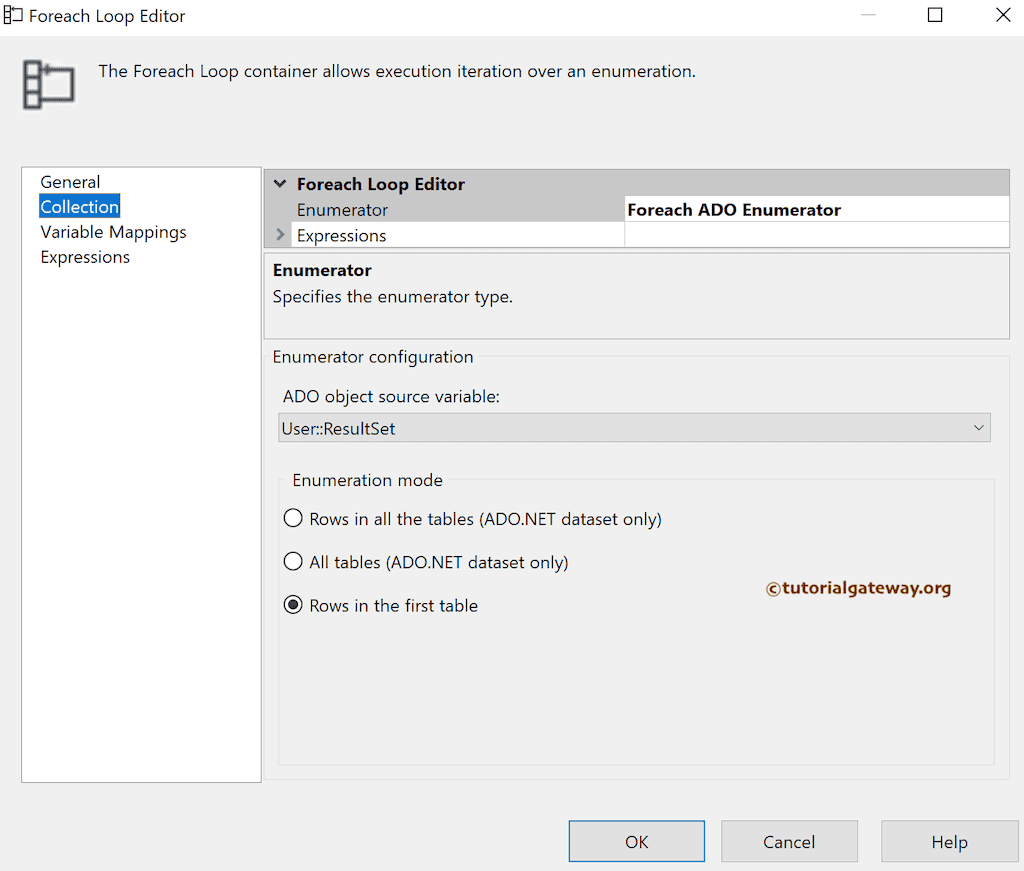Open the Variable Mappings page
The image size is (1024, 871).
coord(113,231)
